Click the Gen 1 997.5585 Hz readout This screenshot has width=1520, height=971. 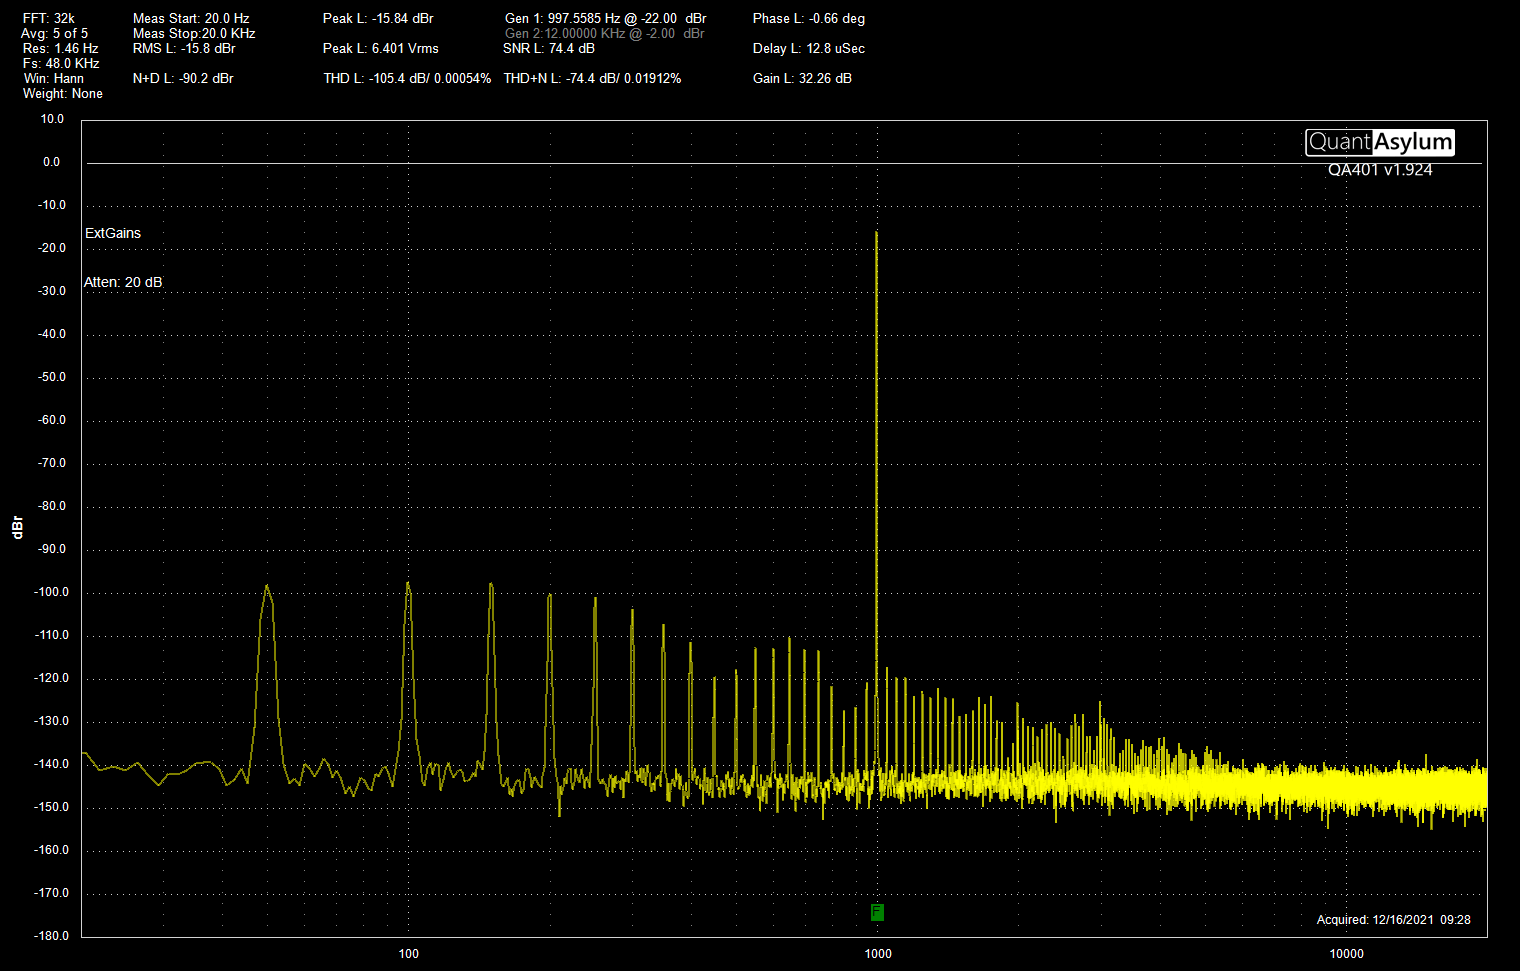606,18
